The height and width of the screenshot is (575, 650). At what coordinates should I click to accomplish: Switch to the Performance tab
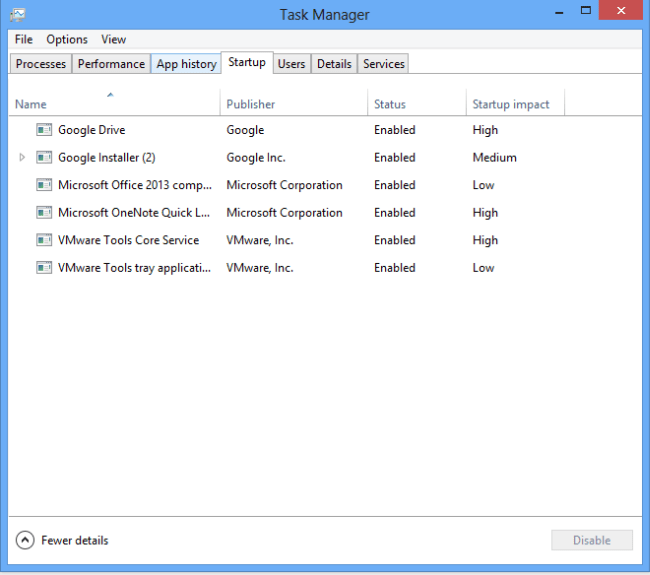[111, 64]
